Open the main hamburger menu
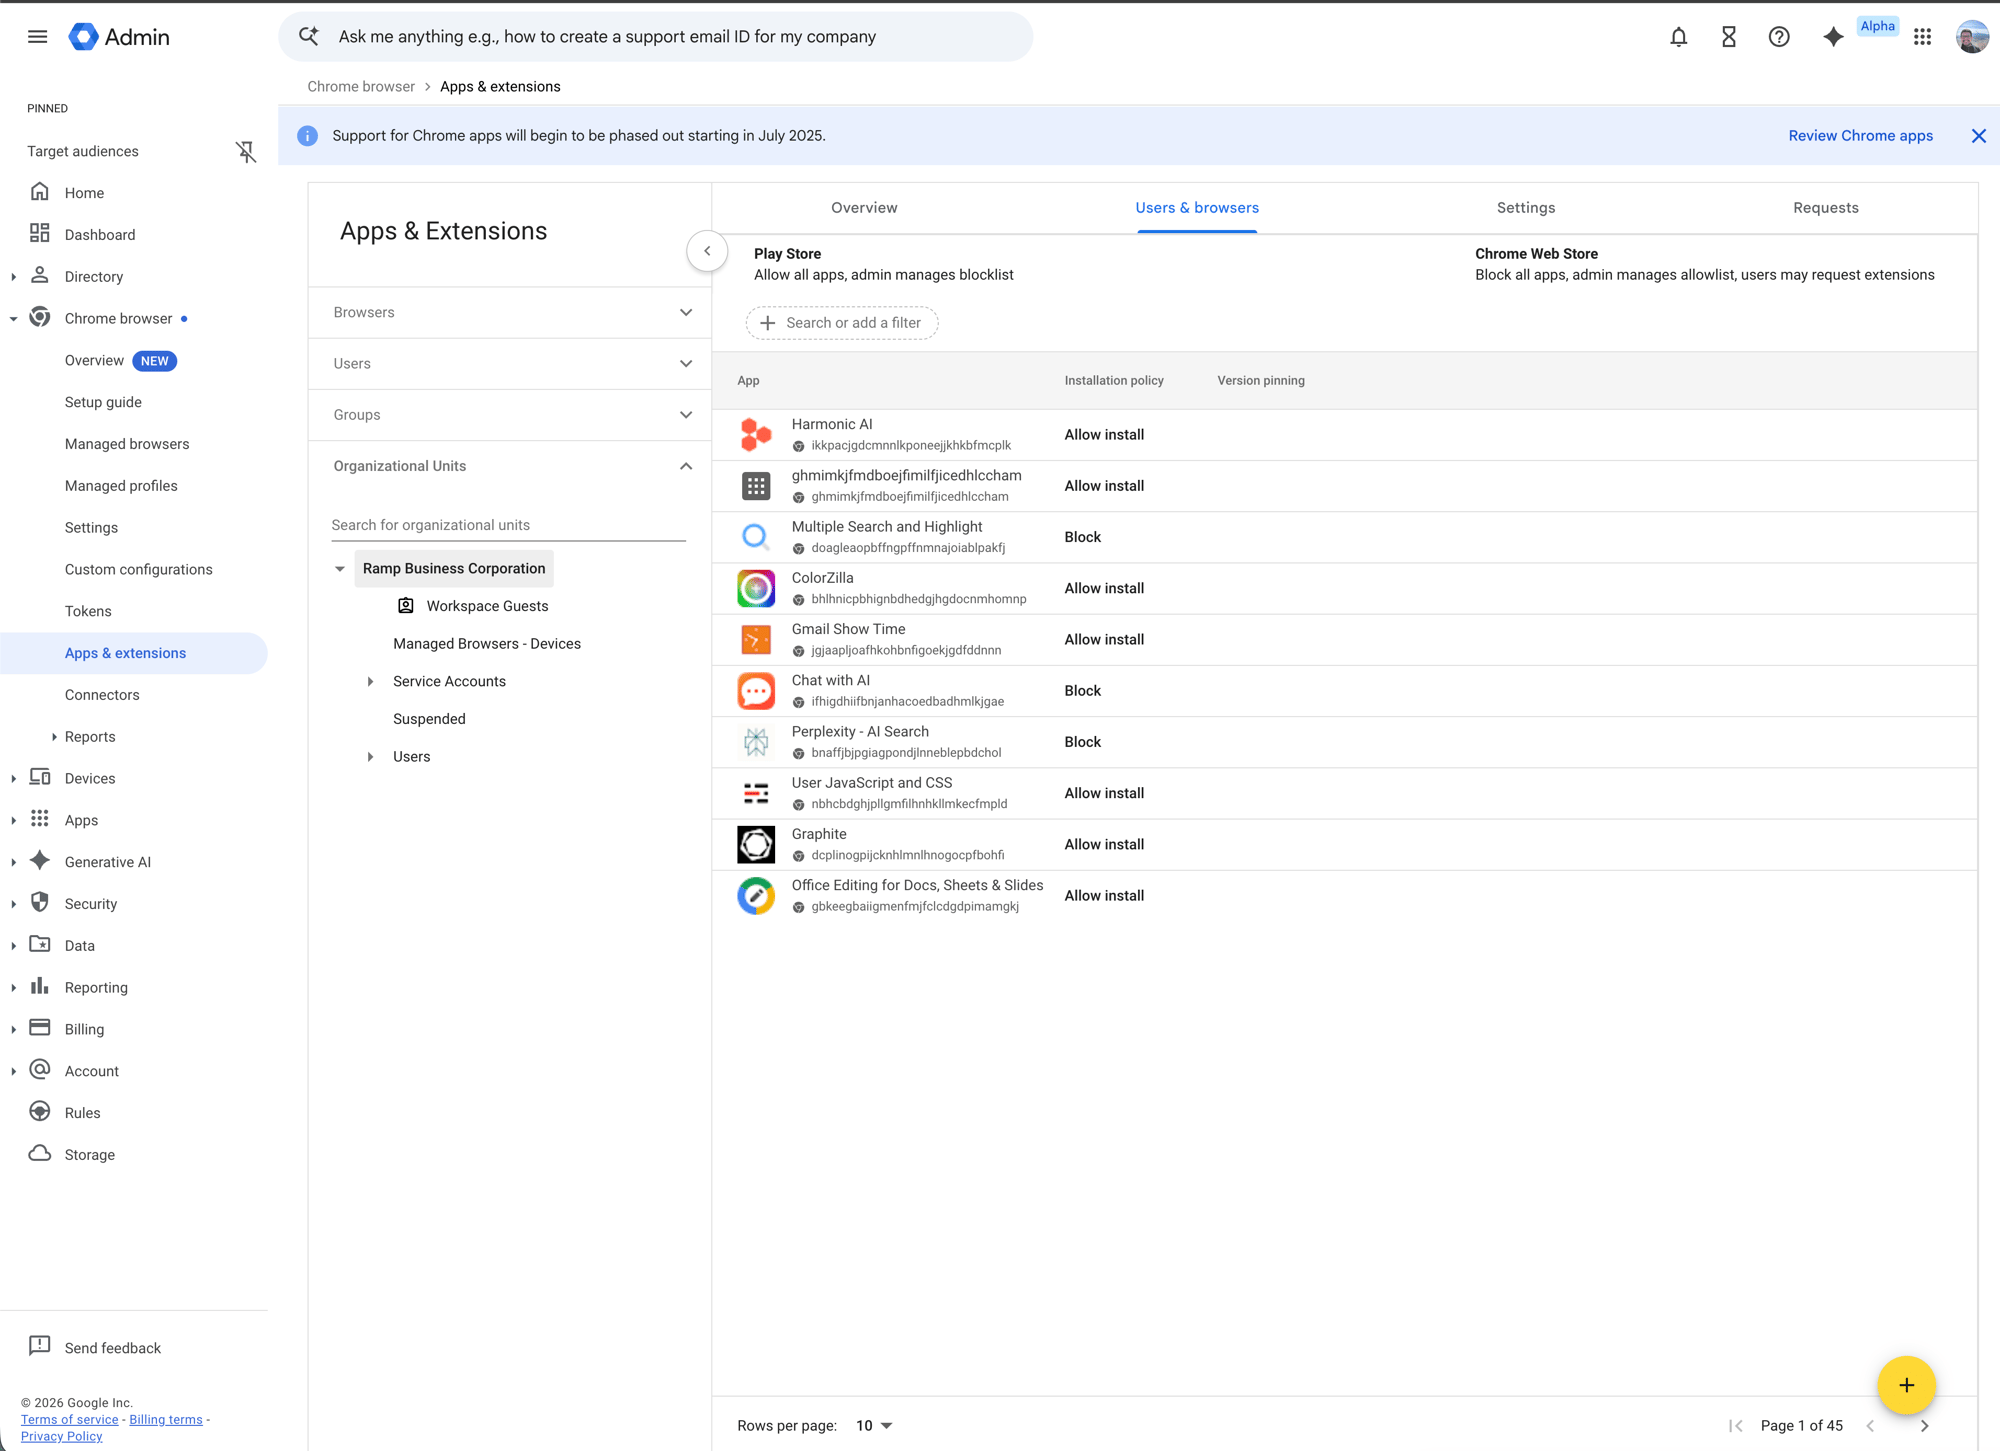 37,37
